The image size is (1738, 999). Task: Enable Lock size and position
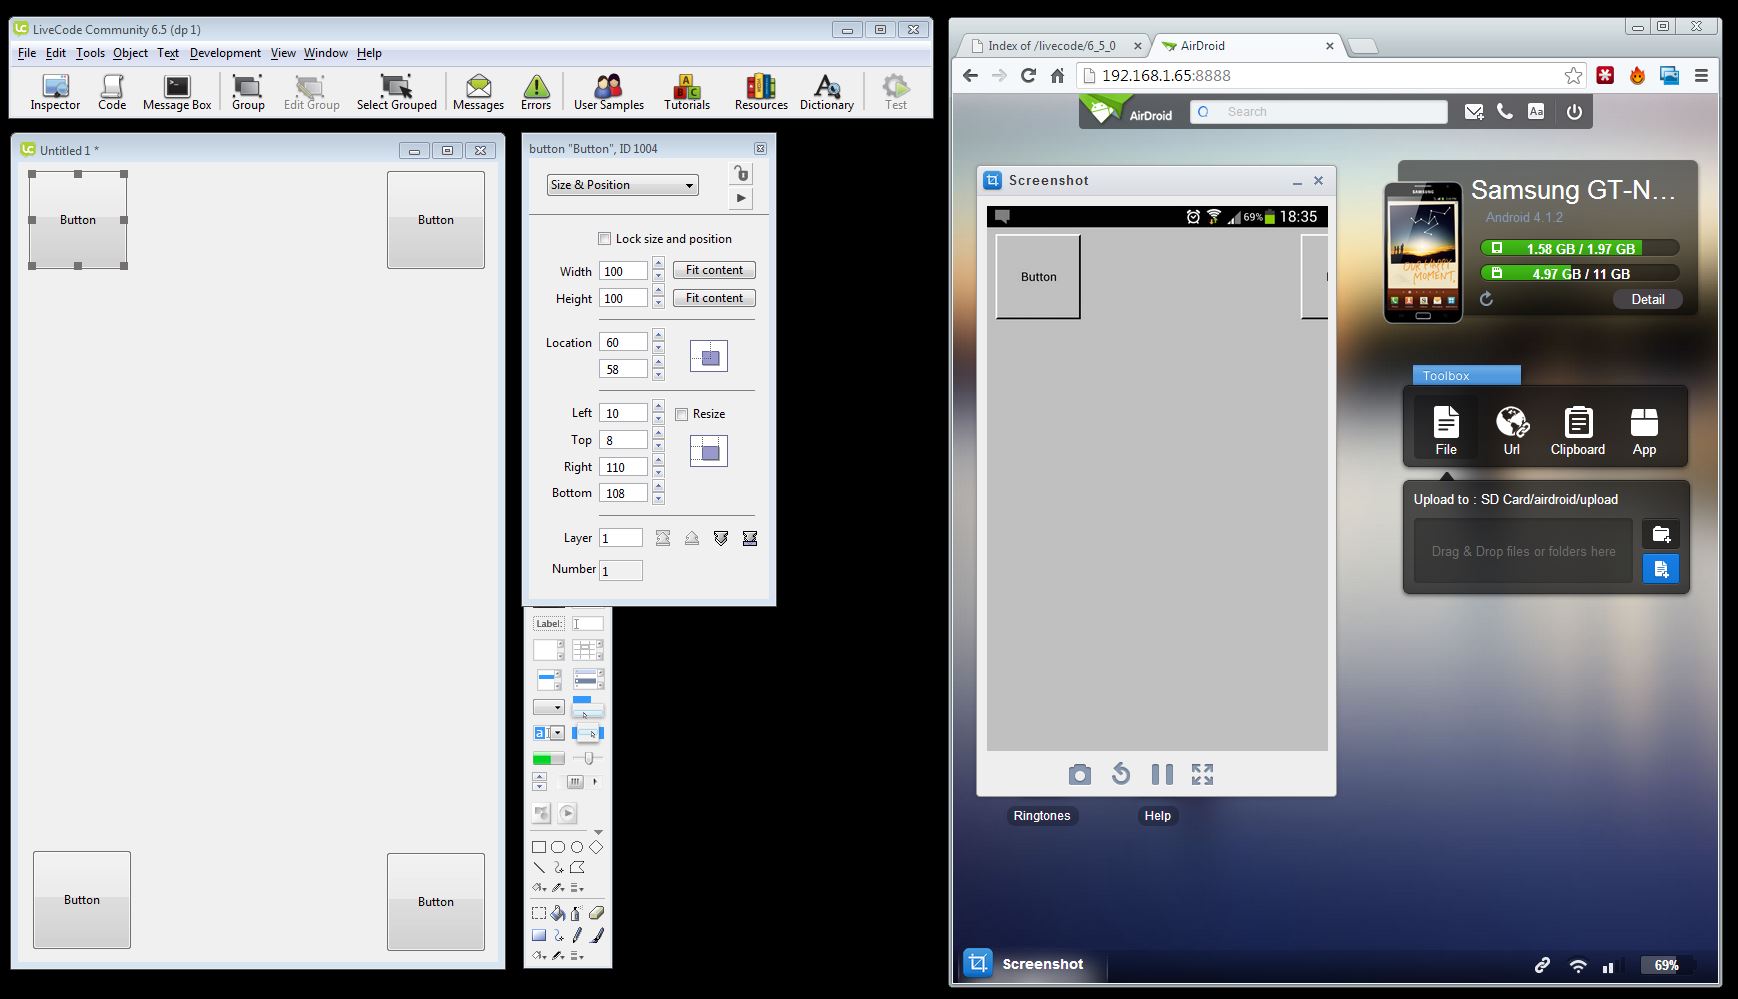click(x=604, y=239)
